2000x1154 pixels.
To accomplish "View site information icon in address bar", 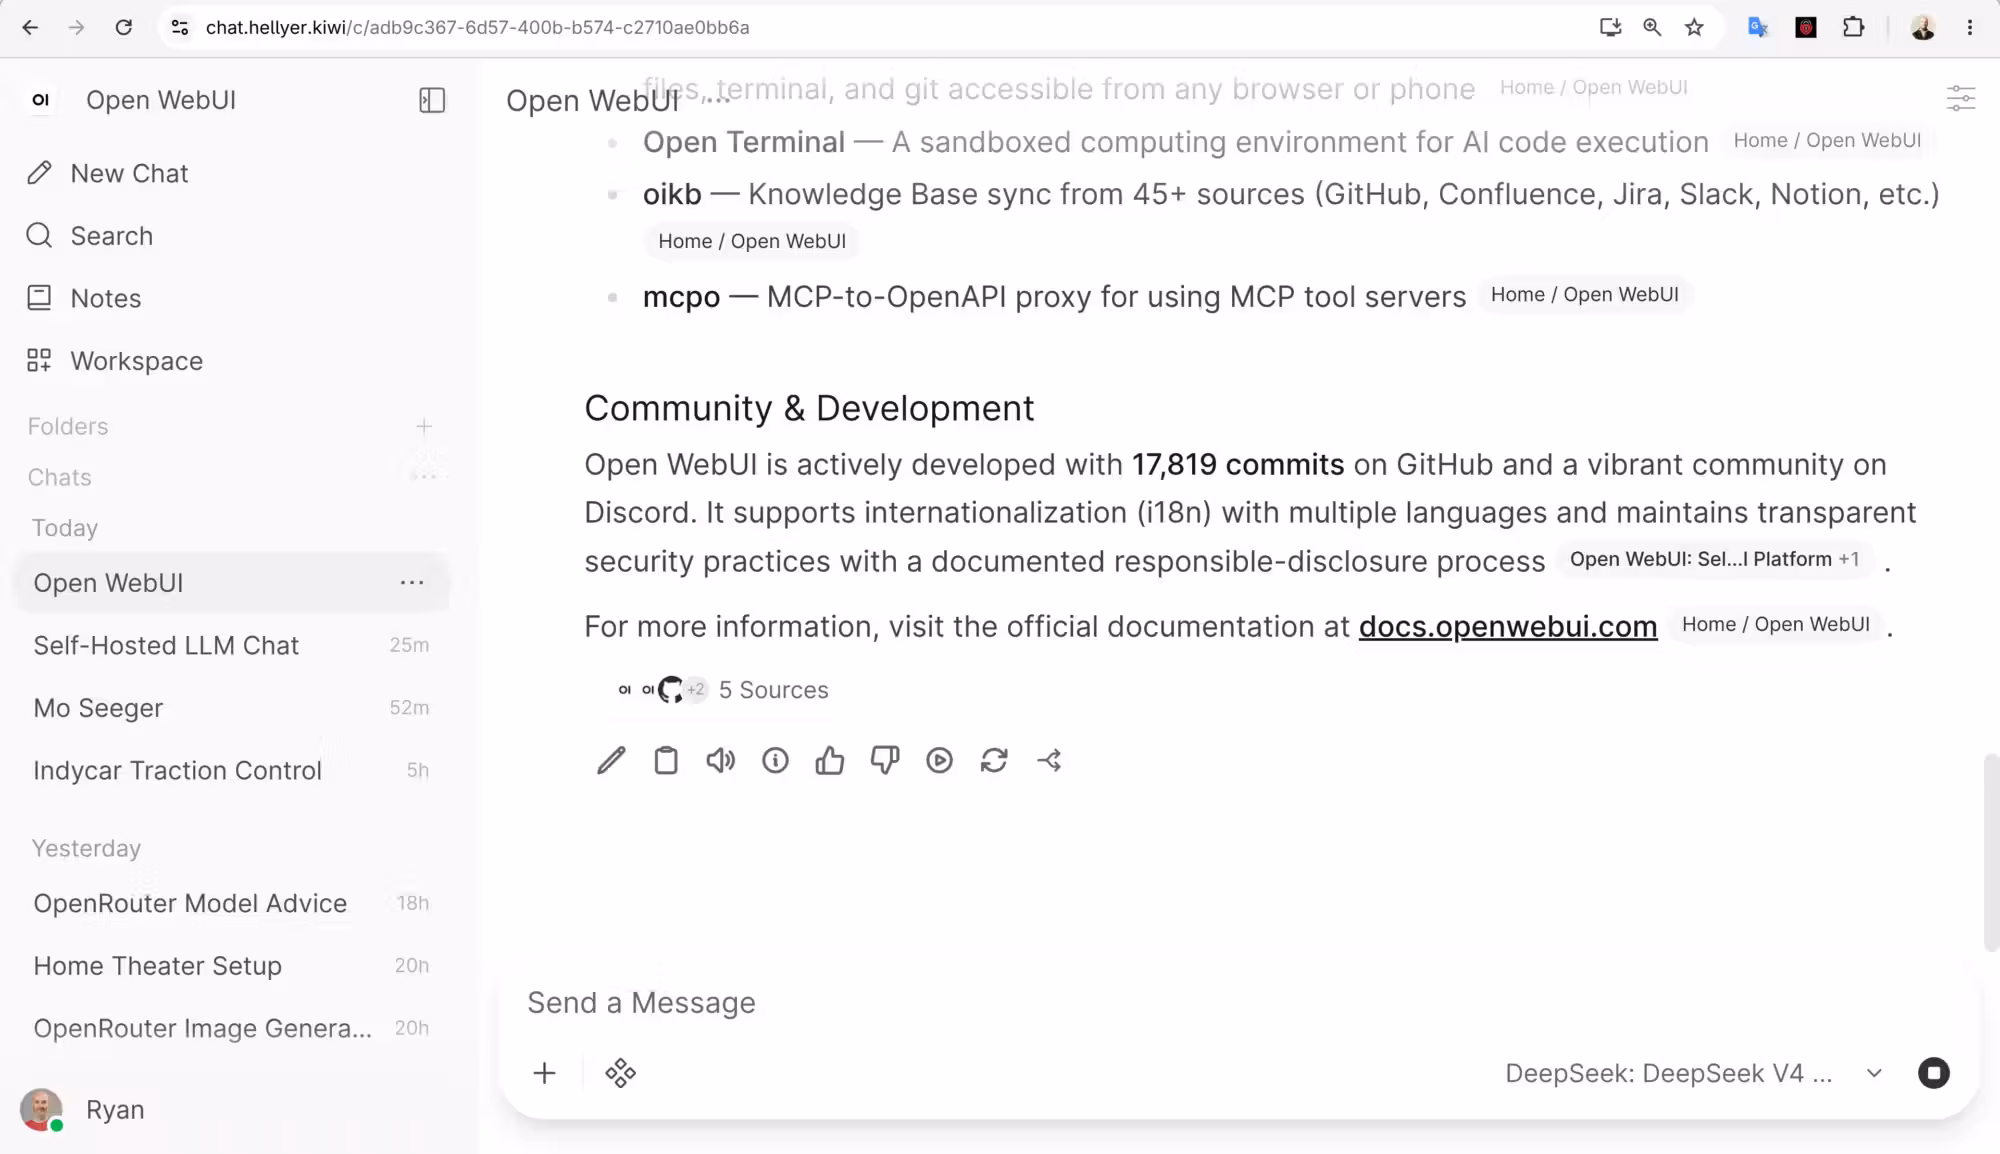I will 180,28.
